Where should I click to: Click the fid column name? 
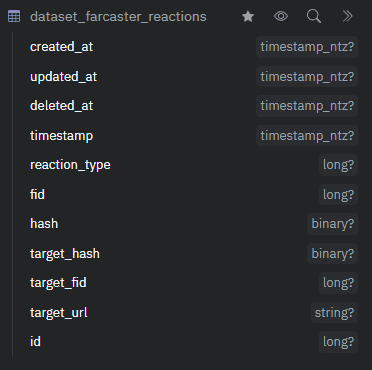pyautogui.click(x=37, y=194)
